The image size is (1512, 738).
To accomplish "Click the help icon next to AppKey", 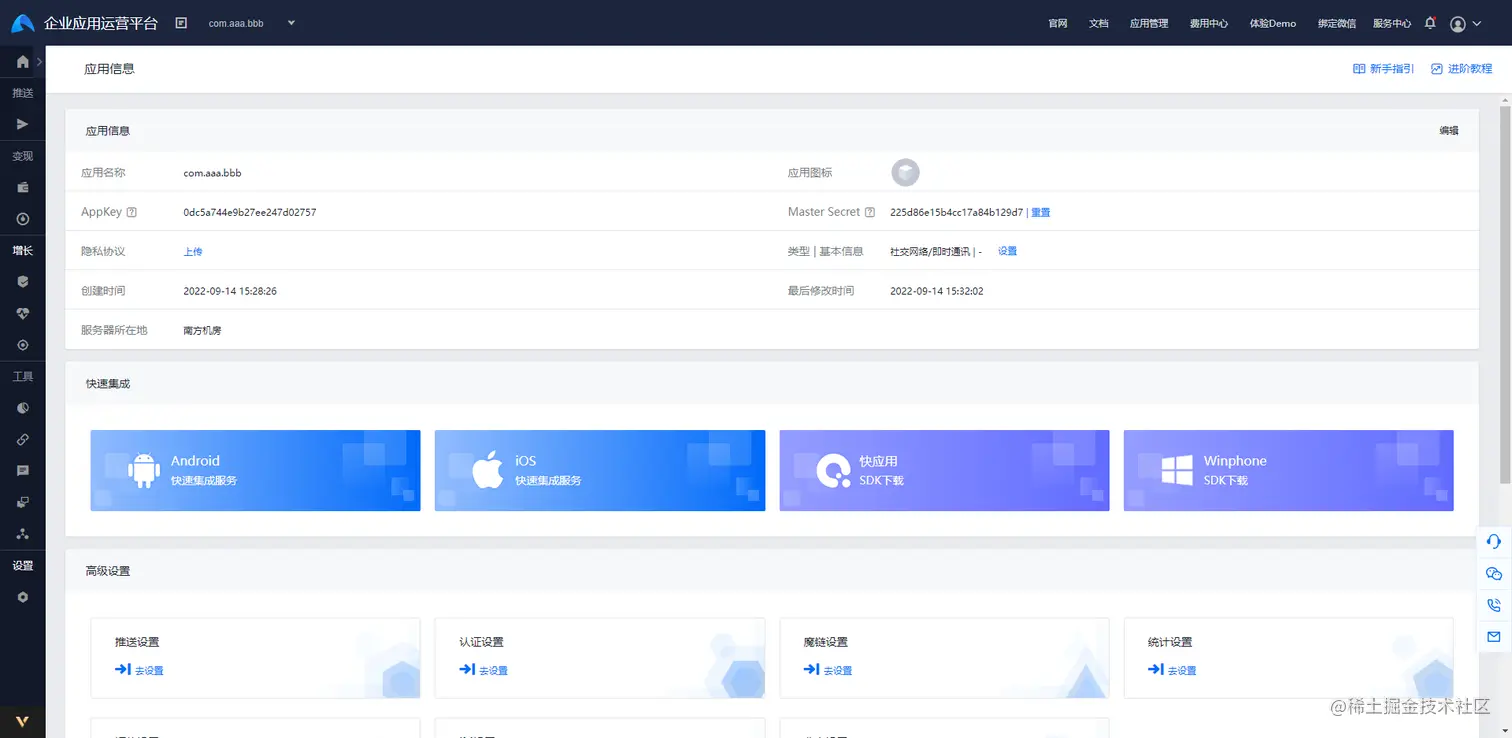I will [x=132, y=212].
